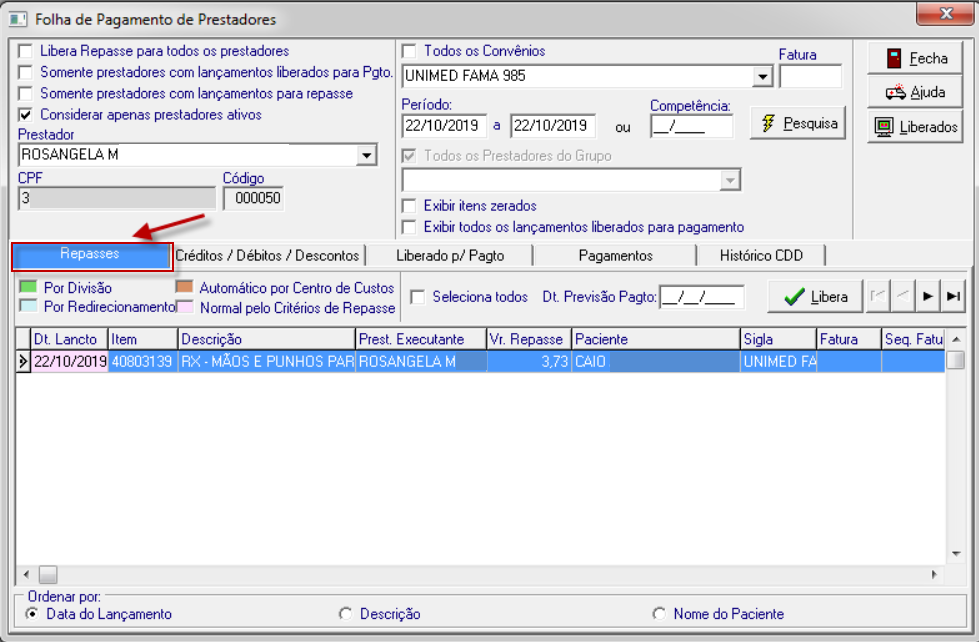The width and height of the screenshot is (979, 642).
Task: Open Créditos / Débitos / Descontos tab
Action: [x=268, y=256]
